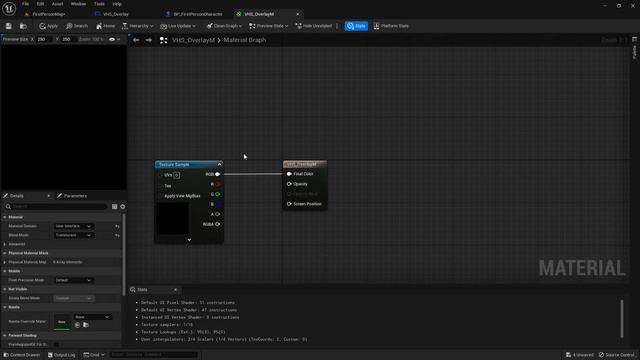Click Preview Size X input field

pos(44,40)
